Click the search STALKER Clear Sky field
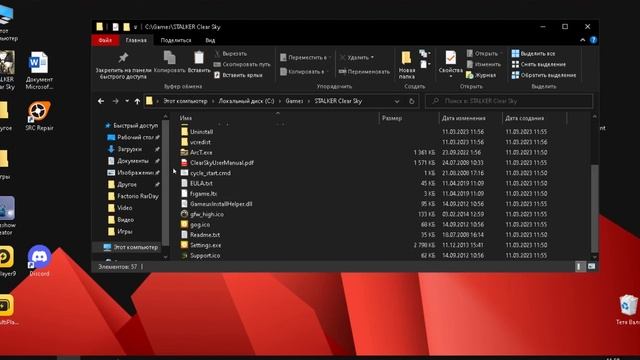Image resolution: width=640 pixels, height=360 pixels. 509,101
